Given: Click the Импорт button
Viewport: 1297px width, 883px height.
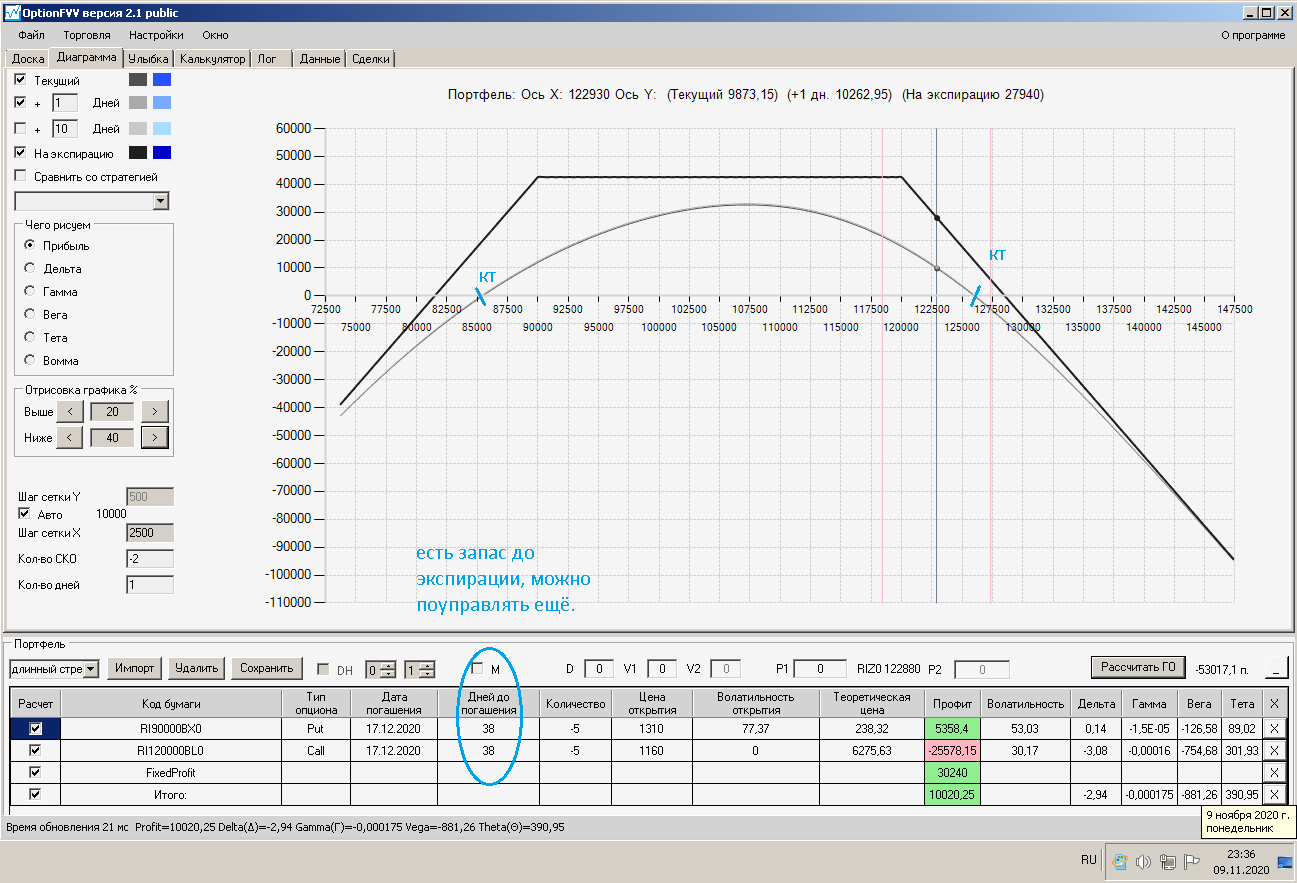Looking at the screenshot, I should tap(134, 668).
